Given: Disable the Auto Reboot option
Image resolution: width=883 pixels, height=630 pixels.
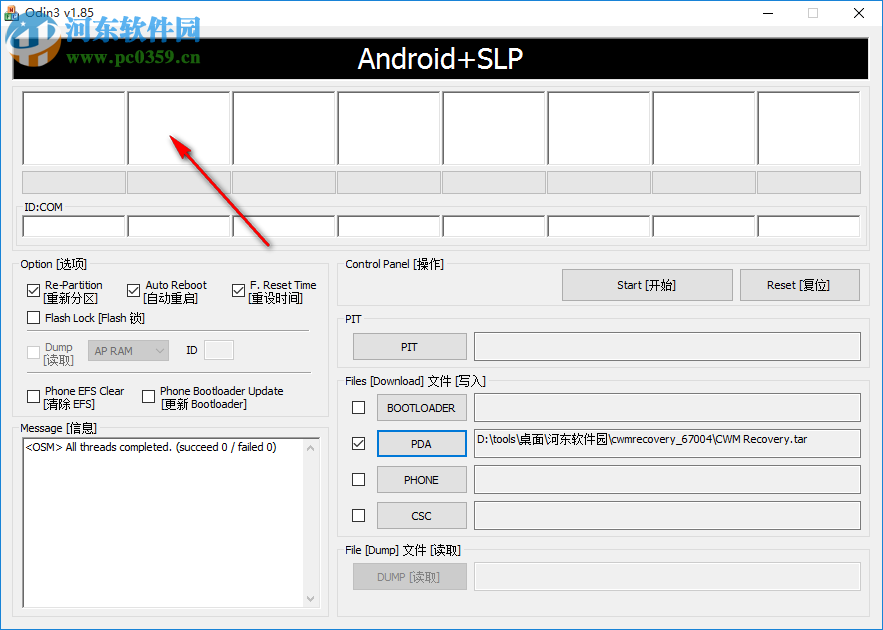Looking at the screenshot, I should coord(133,290).
